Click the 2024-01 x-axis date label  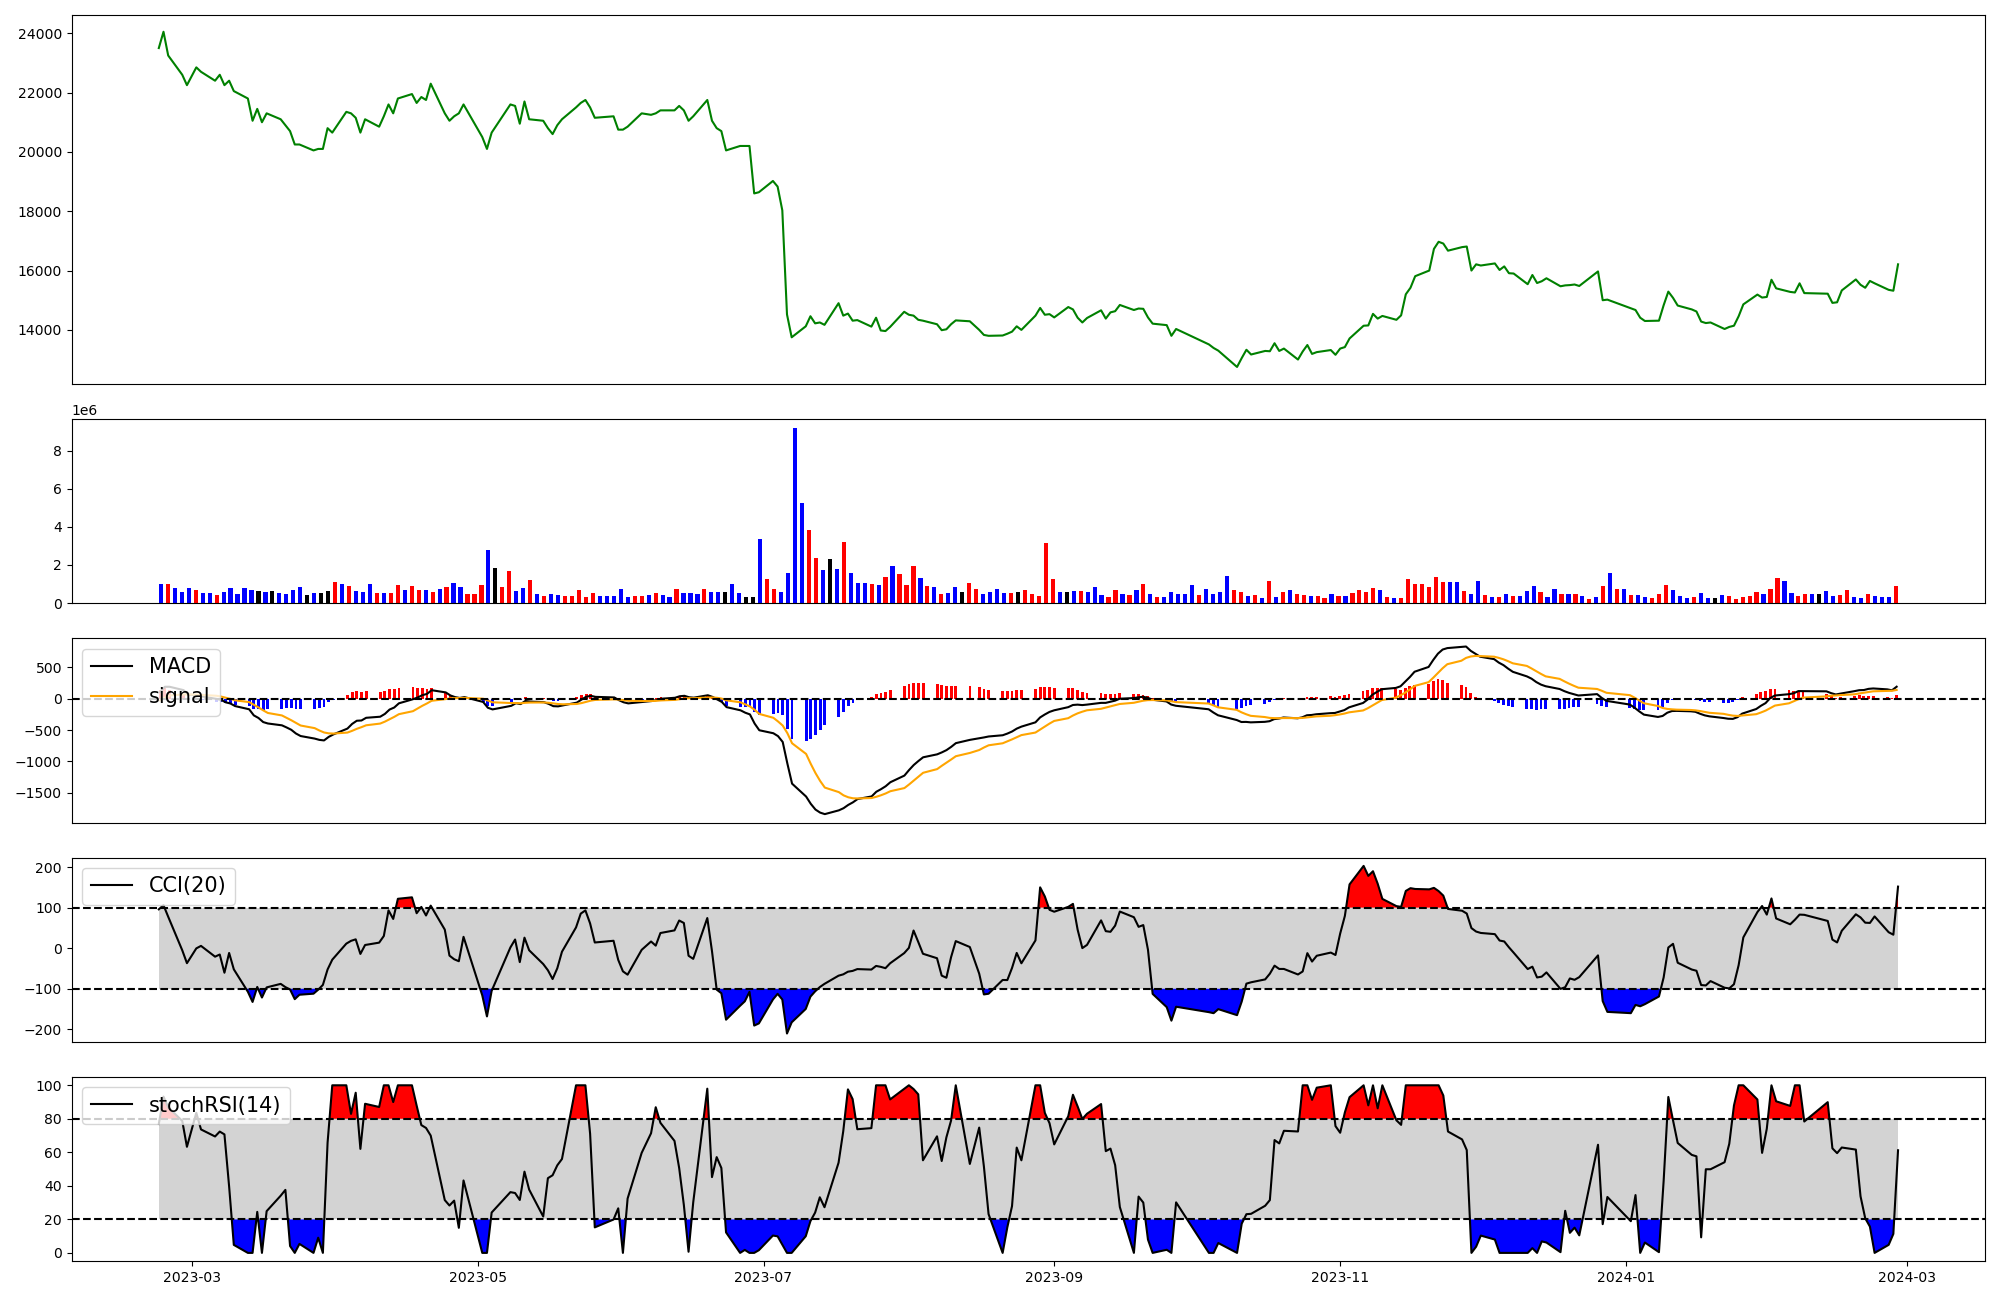(1626, 1277)
